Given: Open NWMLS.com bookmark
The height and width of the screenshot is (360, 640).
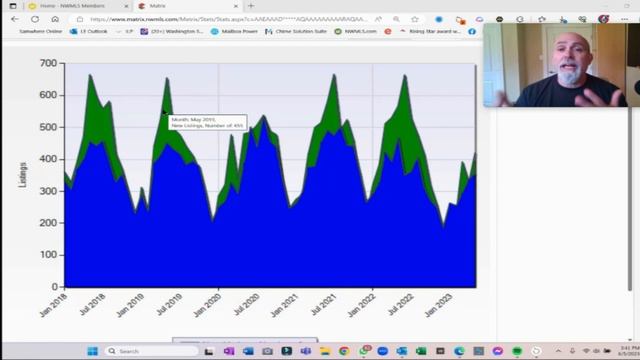Looking at the screenshot, I should click(x=356, y=31).
